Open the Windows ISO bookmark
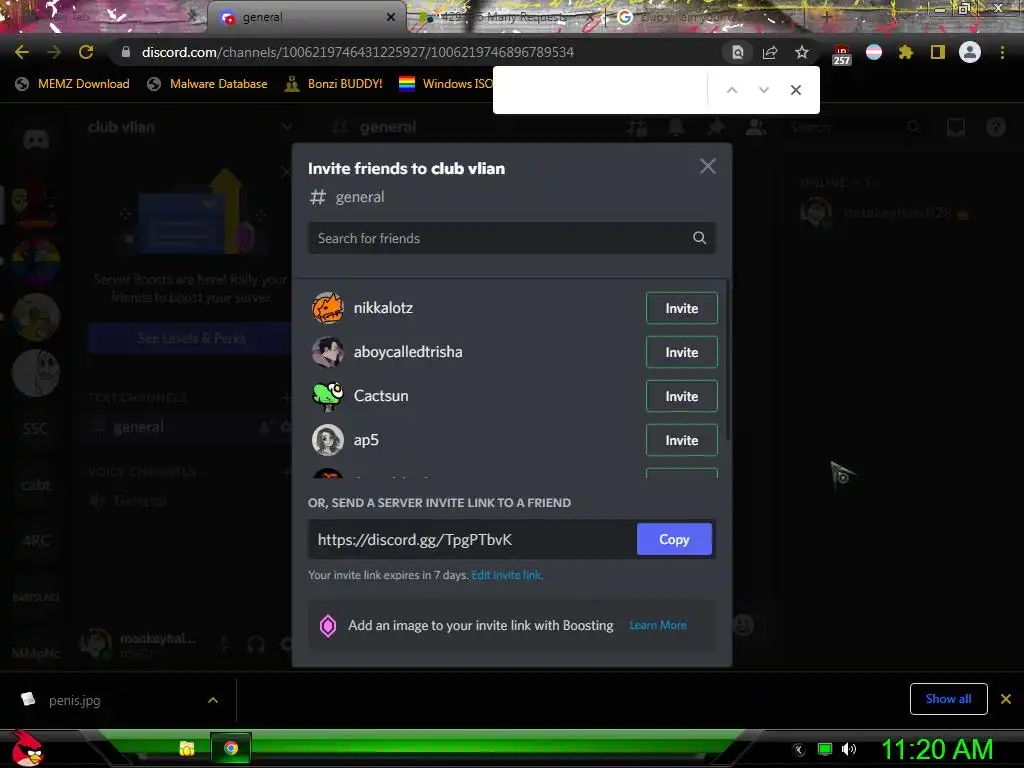Screen dimensions: 1024x768 coord(445,84)
